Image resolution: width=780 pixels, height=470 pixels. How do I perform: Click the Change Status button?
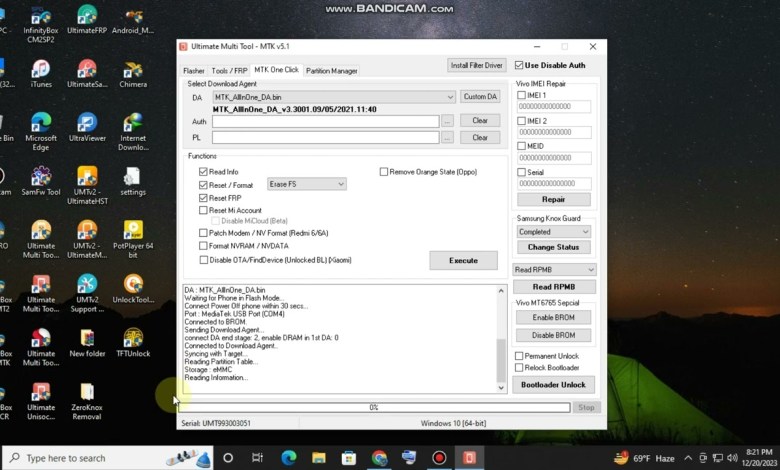coord(553,247)
